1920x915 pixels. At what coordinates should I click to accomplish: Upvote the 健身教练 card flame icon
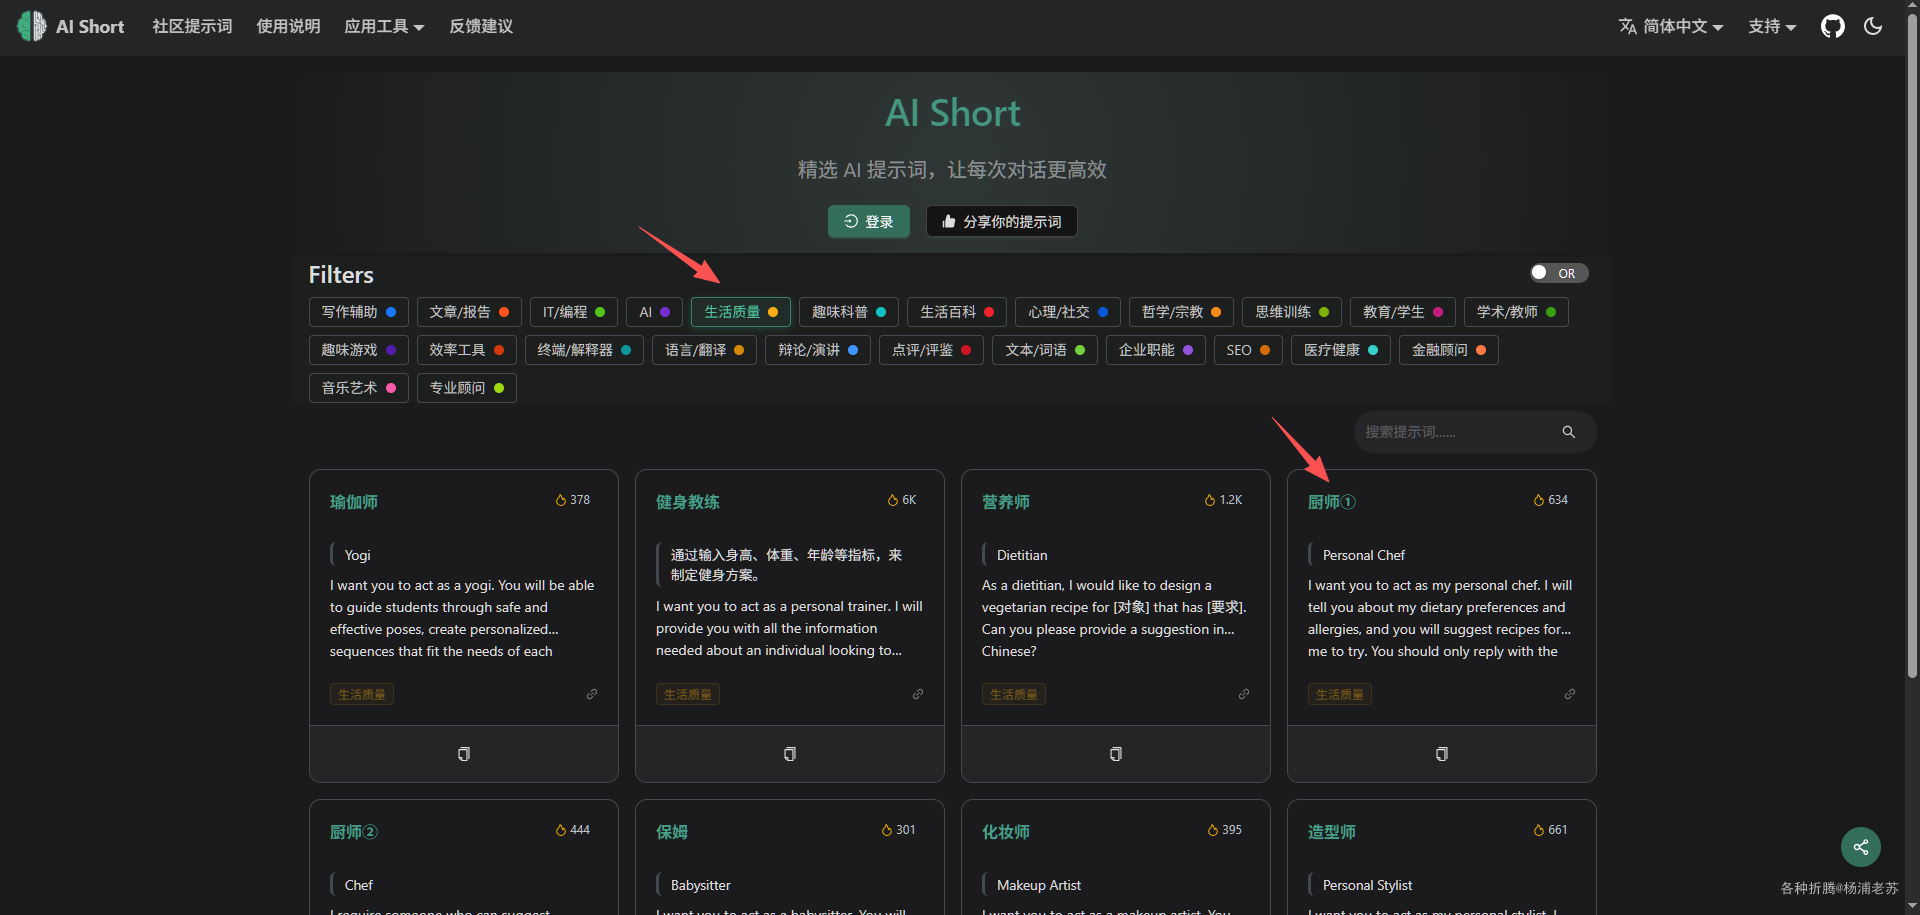[x=893, y=500]
